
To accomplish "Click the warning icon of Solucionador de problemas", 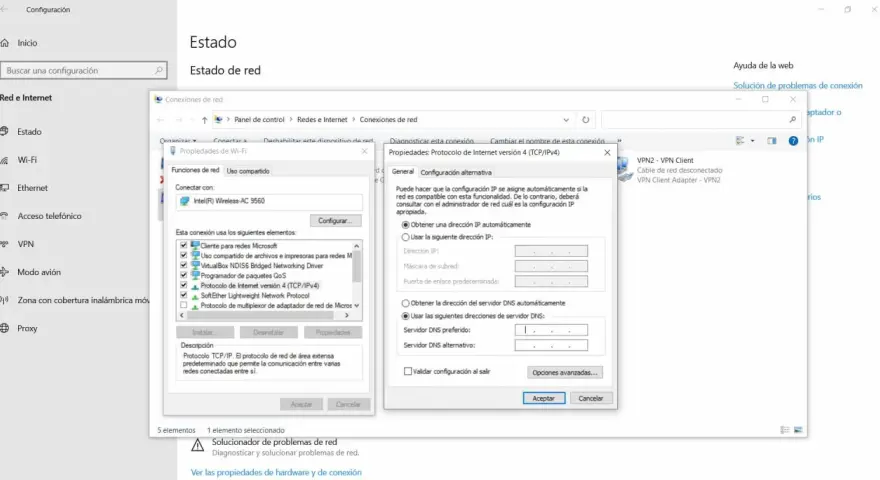I will 198,446.
